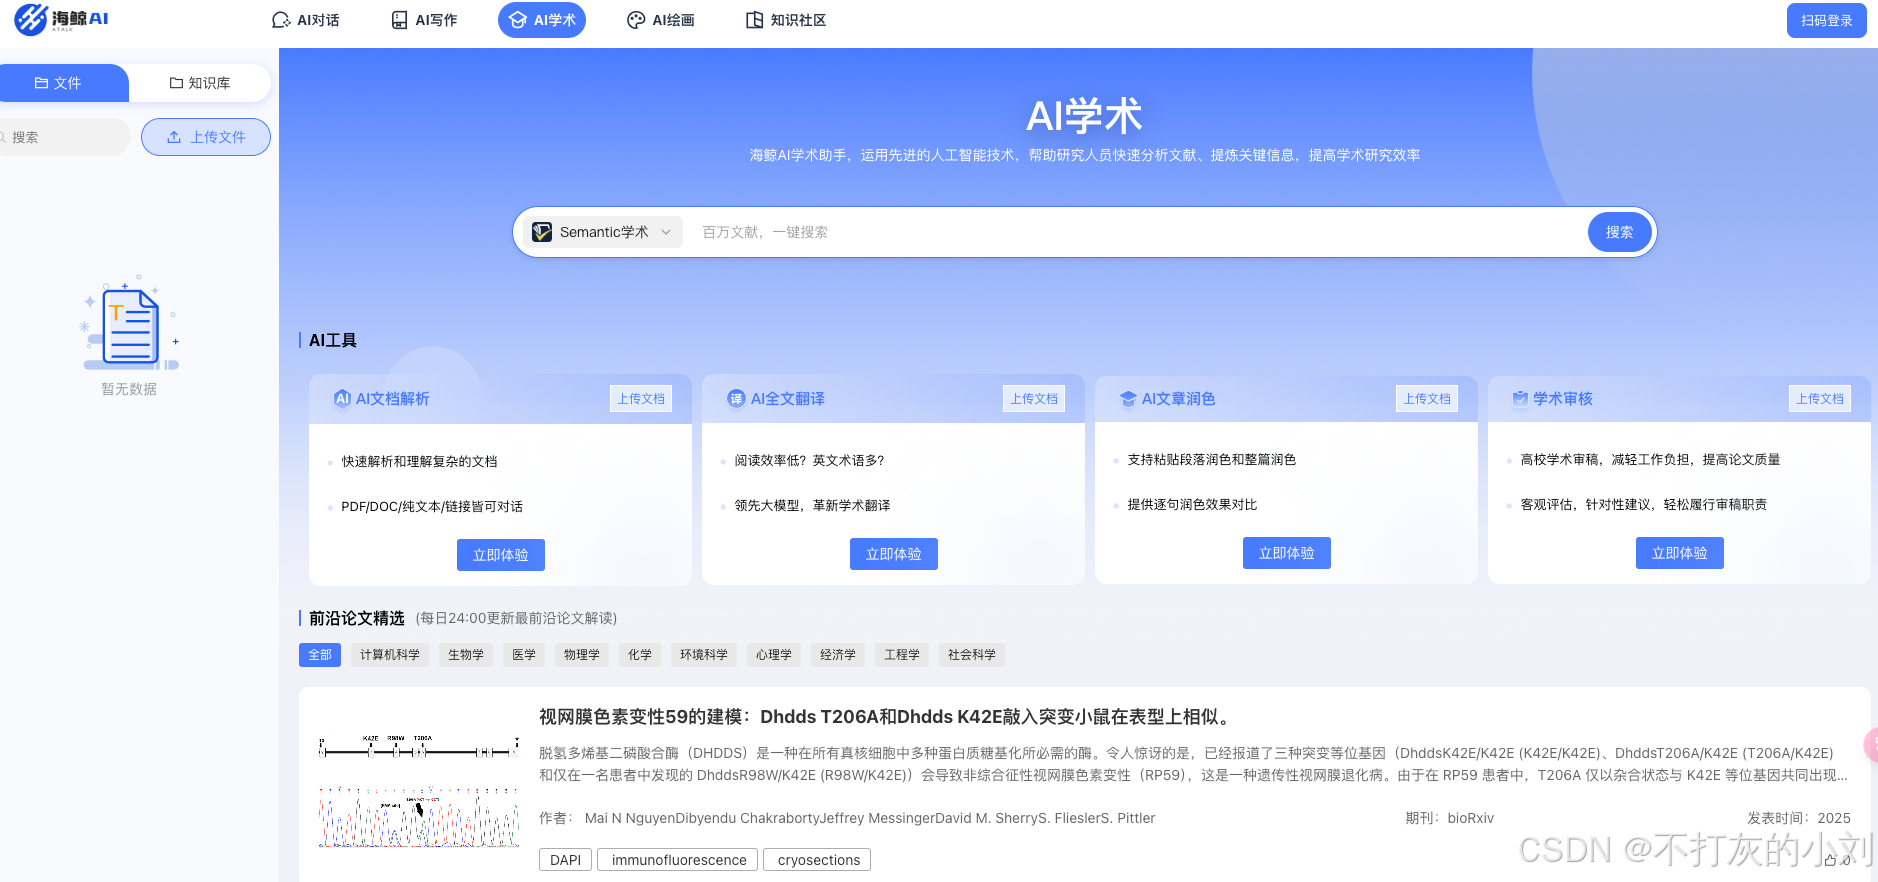This screenshot has height=882, width=1878.
Task: Filter papers by 化学
Action: point(640,655)
